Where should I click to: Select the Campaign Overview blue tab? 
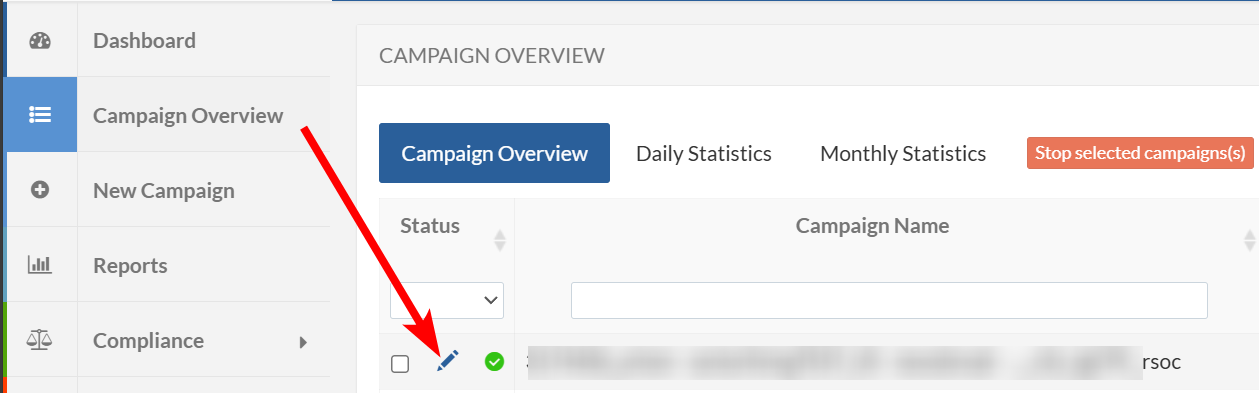pyautogui.click(x=494, y=153)
